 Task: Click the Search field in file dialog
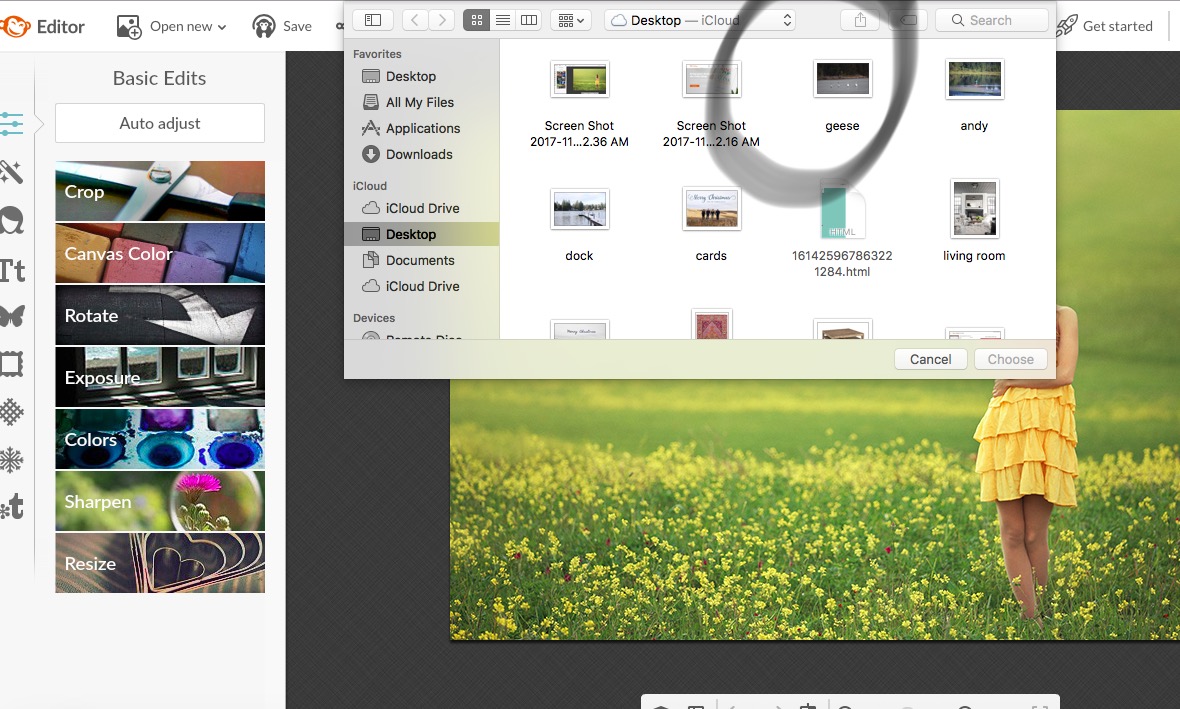pos(992,20)
